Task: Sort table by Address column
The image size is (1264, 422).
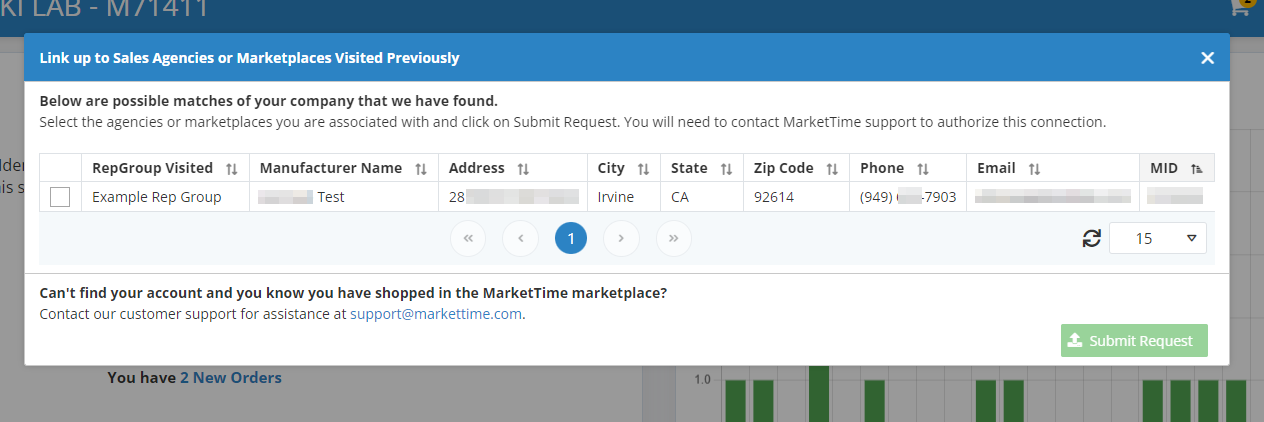Action: point(523,169)
